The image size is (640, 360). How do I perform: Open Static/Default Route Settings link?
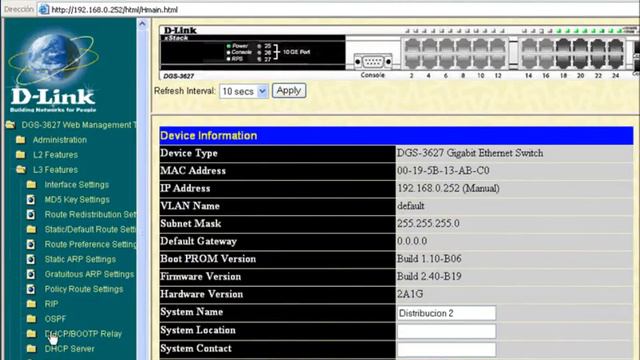pyautogui.click(x=90, y=229)
